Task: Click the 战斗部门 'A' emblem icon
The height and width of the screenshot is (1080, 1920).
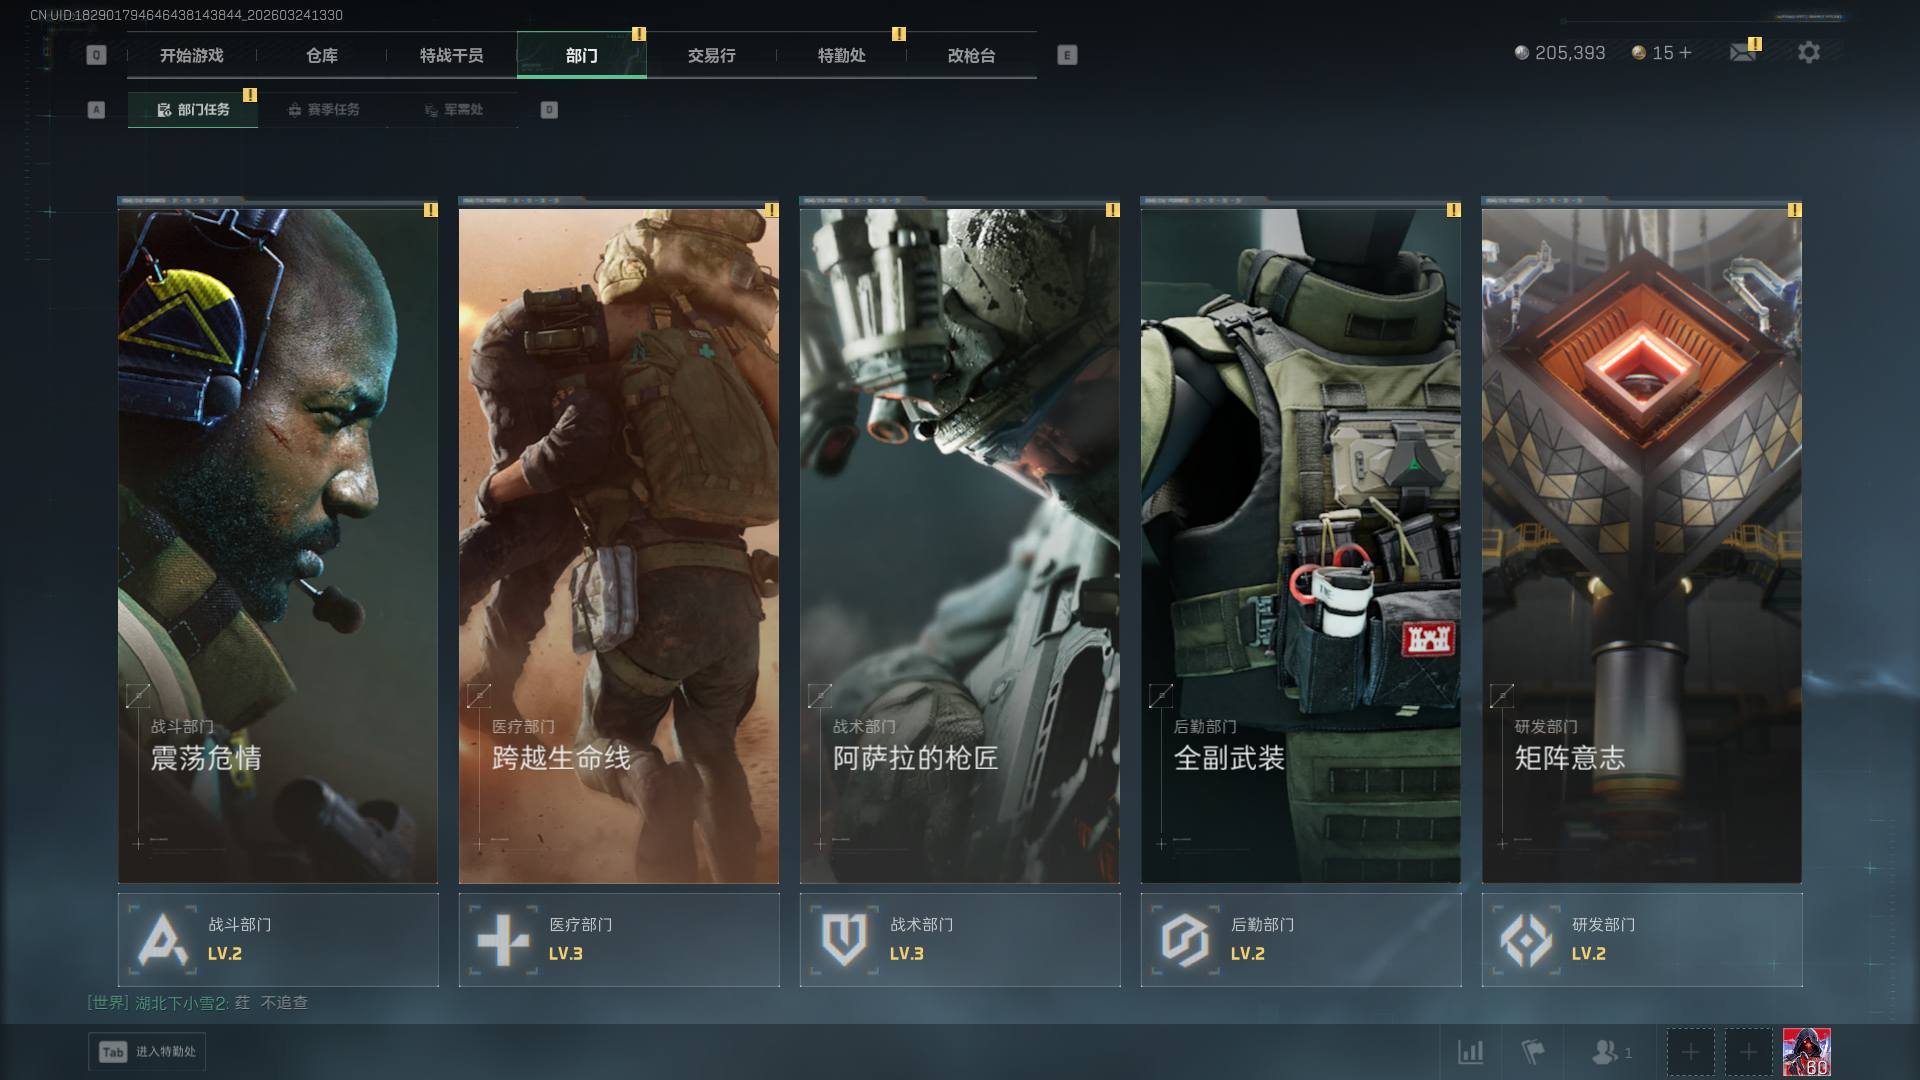Action: (162, 940)
